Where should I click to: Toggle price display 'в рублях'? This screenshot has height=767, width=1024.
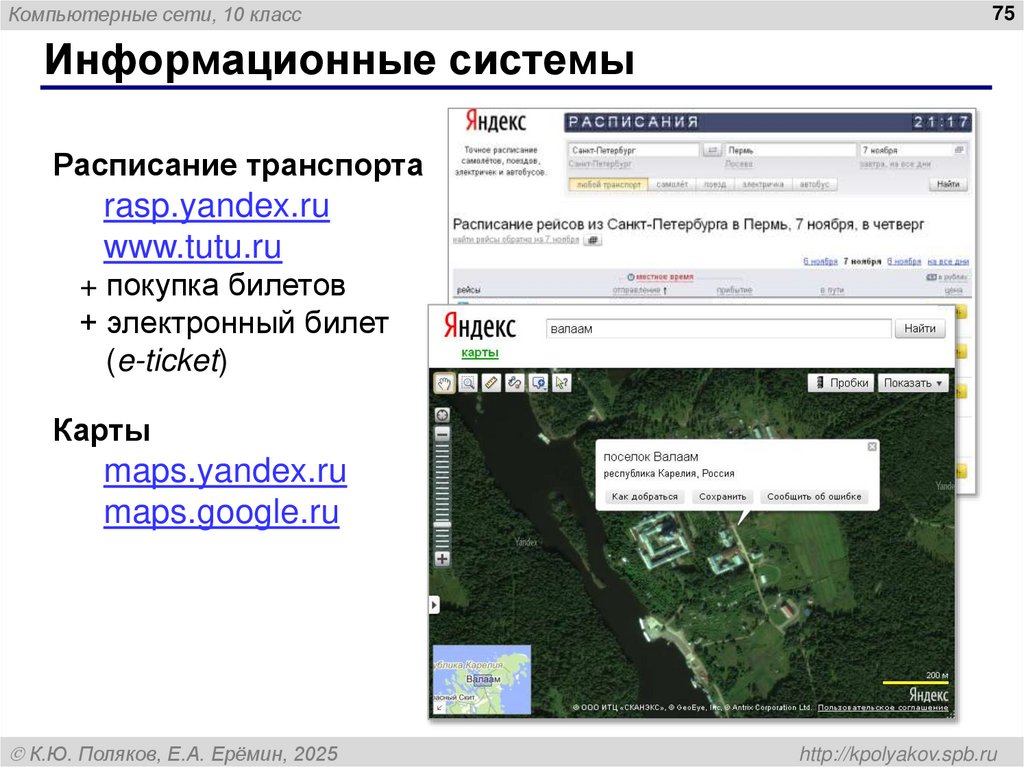[945, 276]
